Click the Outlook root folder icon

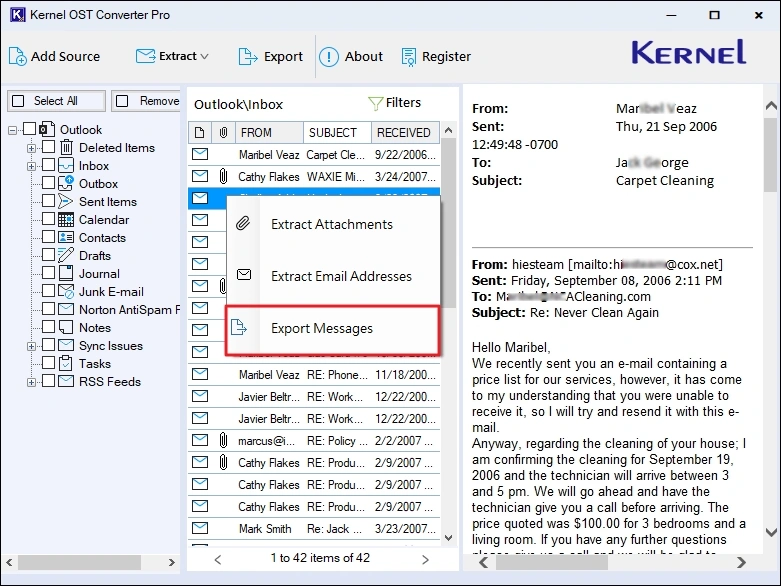(x=47, y=129)
